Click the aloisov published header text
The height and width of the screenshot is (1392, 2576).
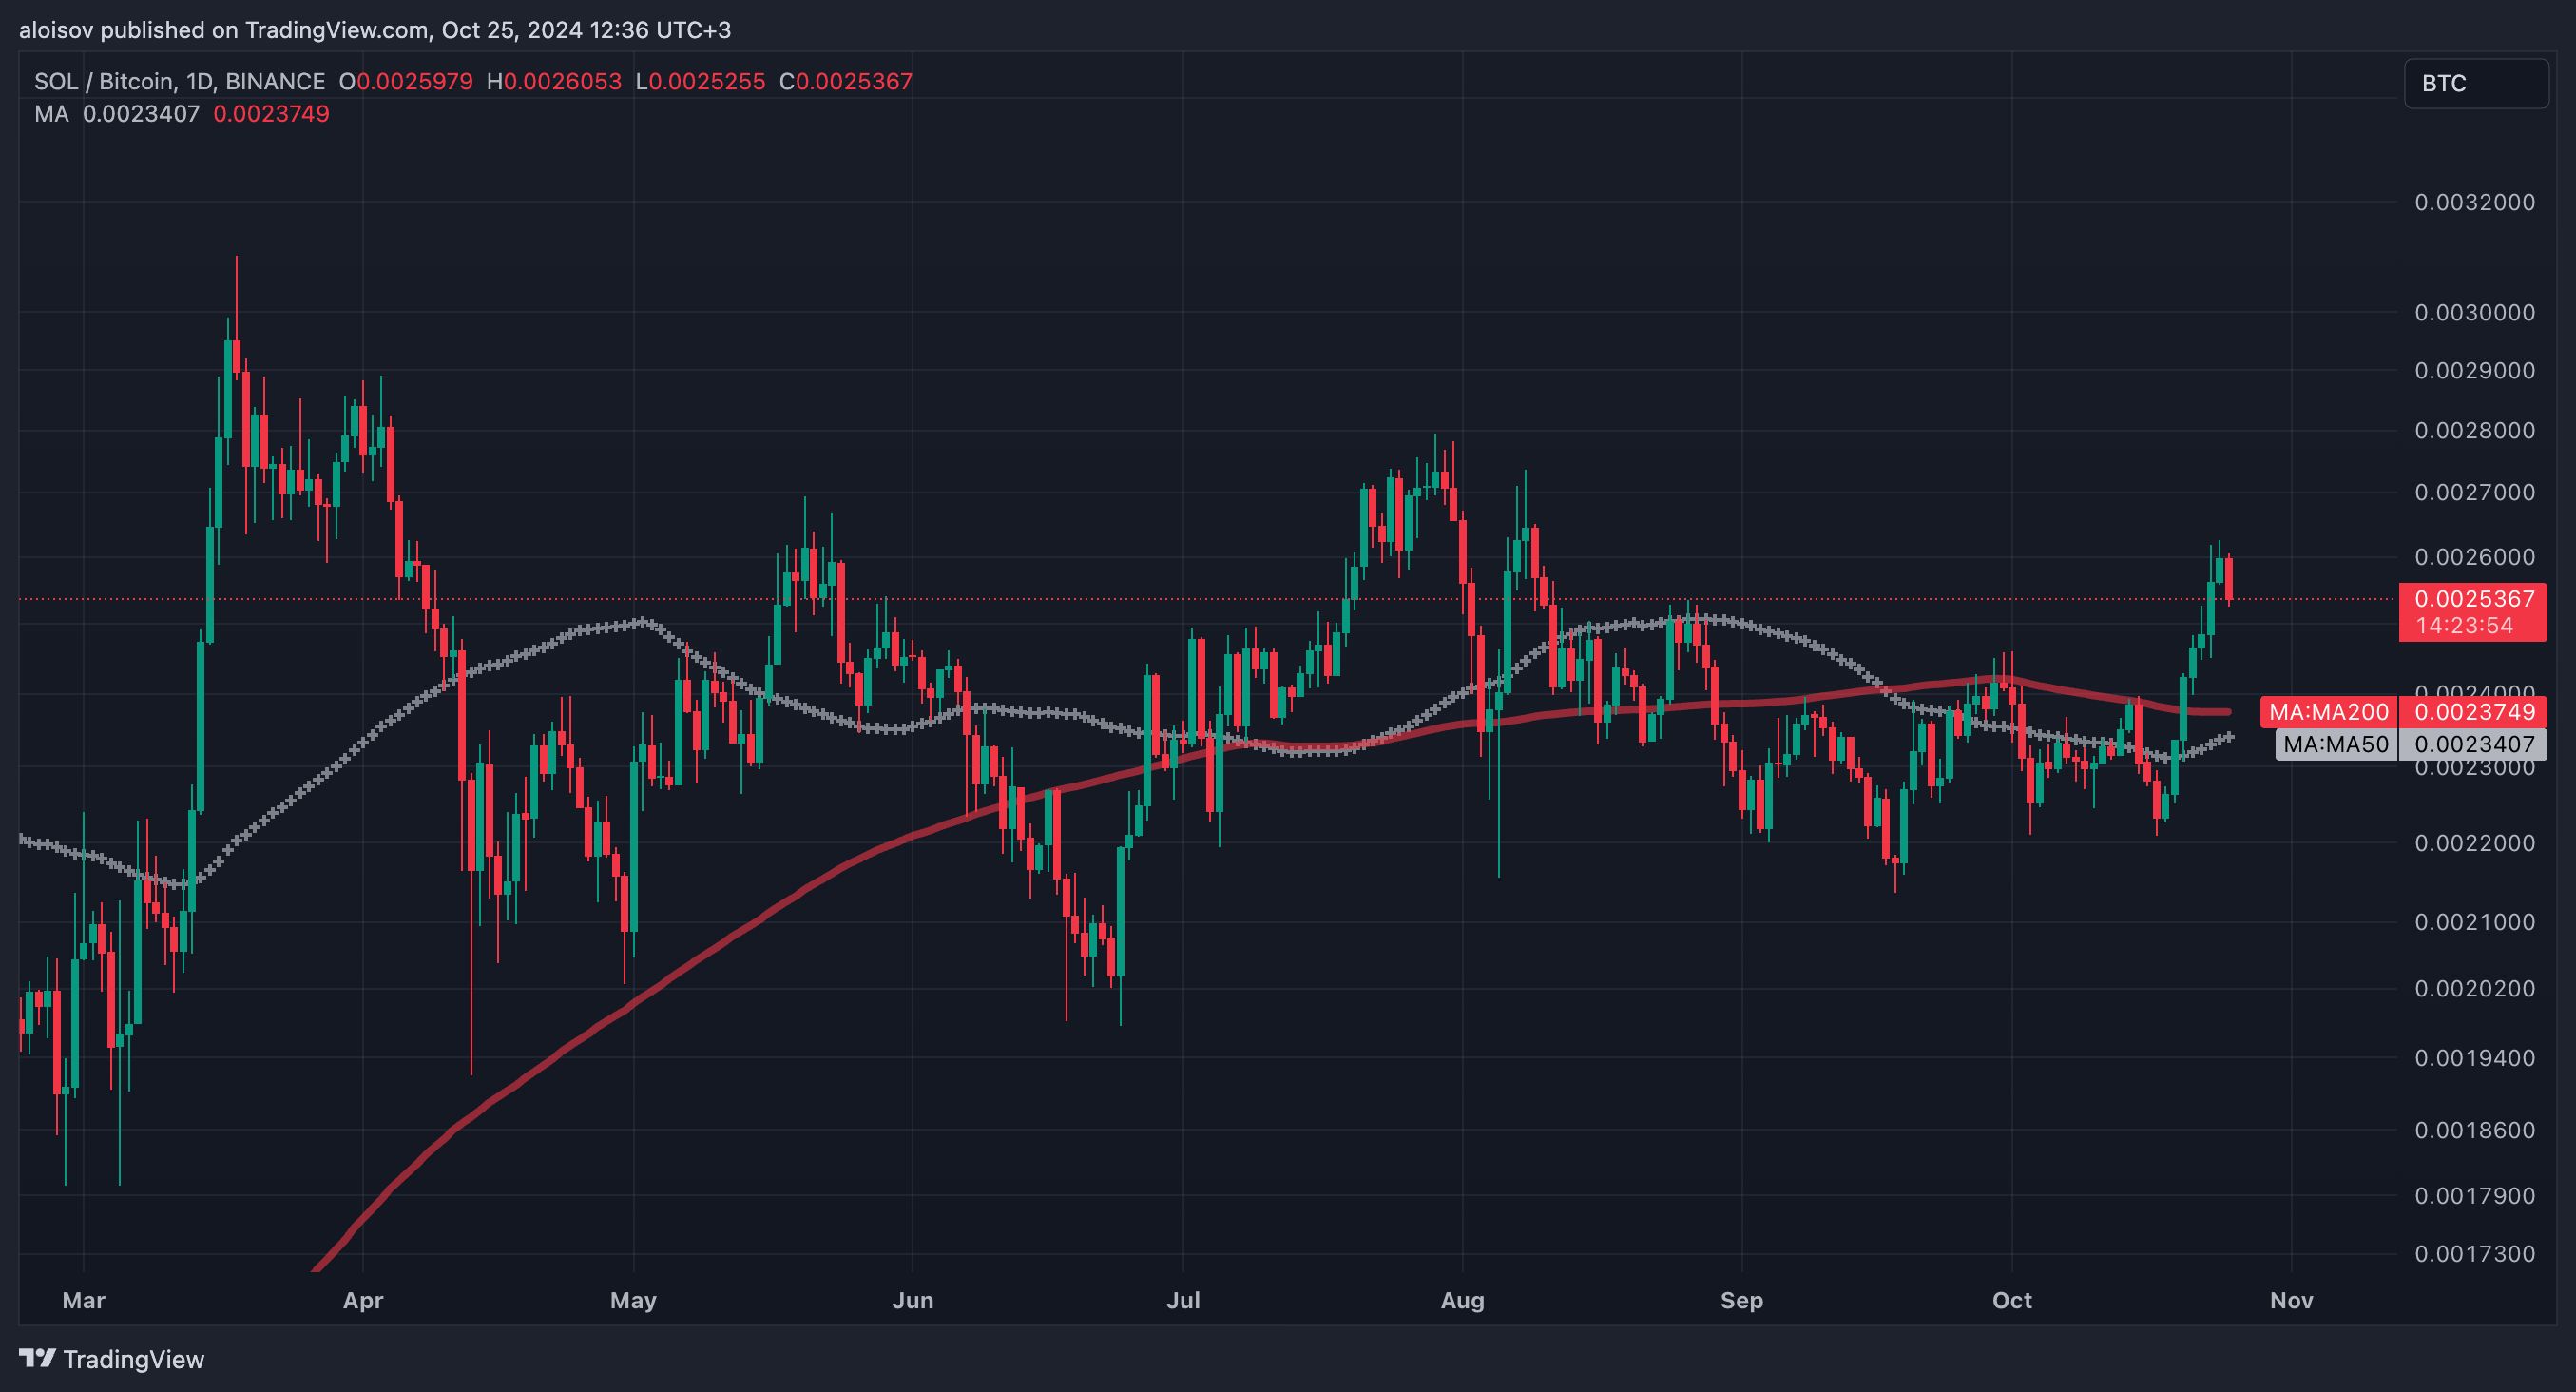[375, 30]
